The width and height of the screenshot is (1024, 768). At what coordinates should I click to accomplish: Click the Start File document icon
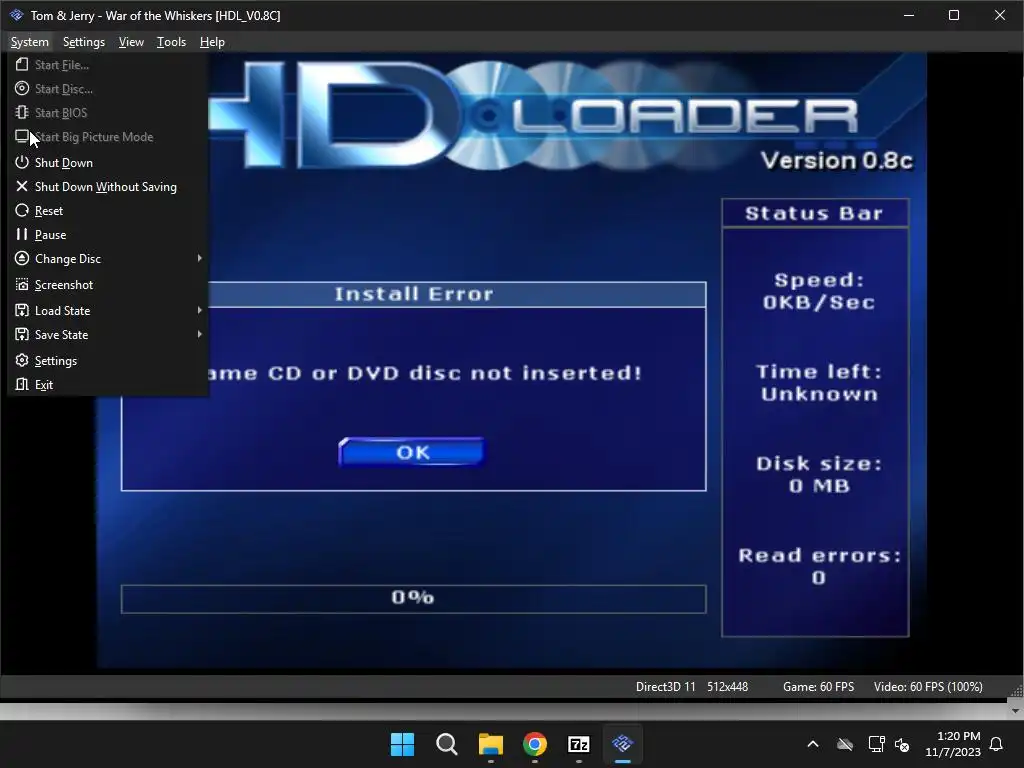(x=22, y=65)
